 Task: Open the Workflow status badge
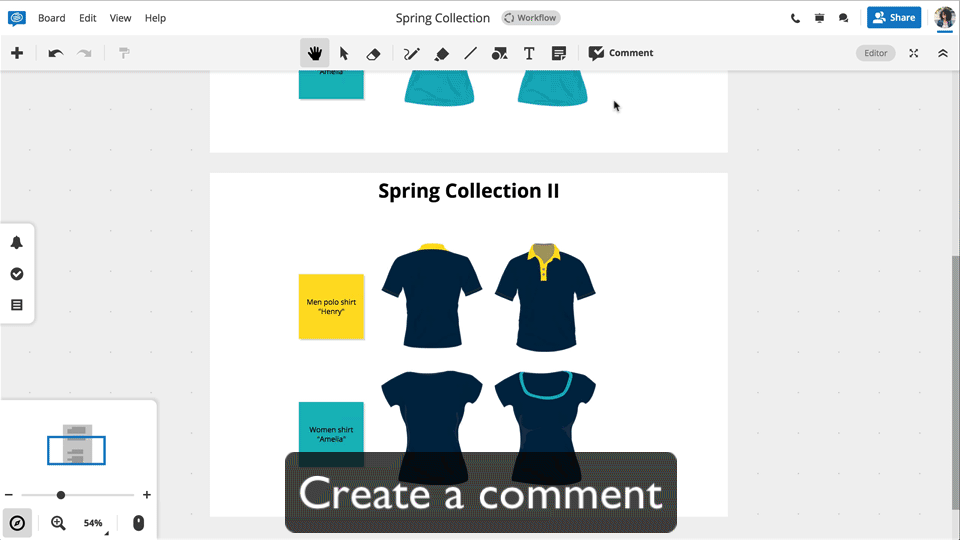tap(531, 18)
